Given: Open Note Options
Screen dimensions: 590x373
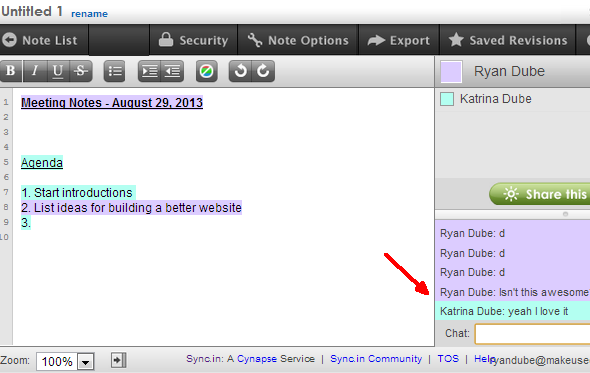Looking at the screenshot, I should coord(298,40).
